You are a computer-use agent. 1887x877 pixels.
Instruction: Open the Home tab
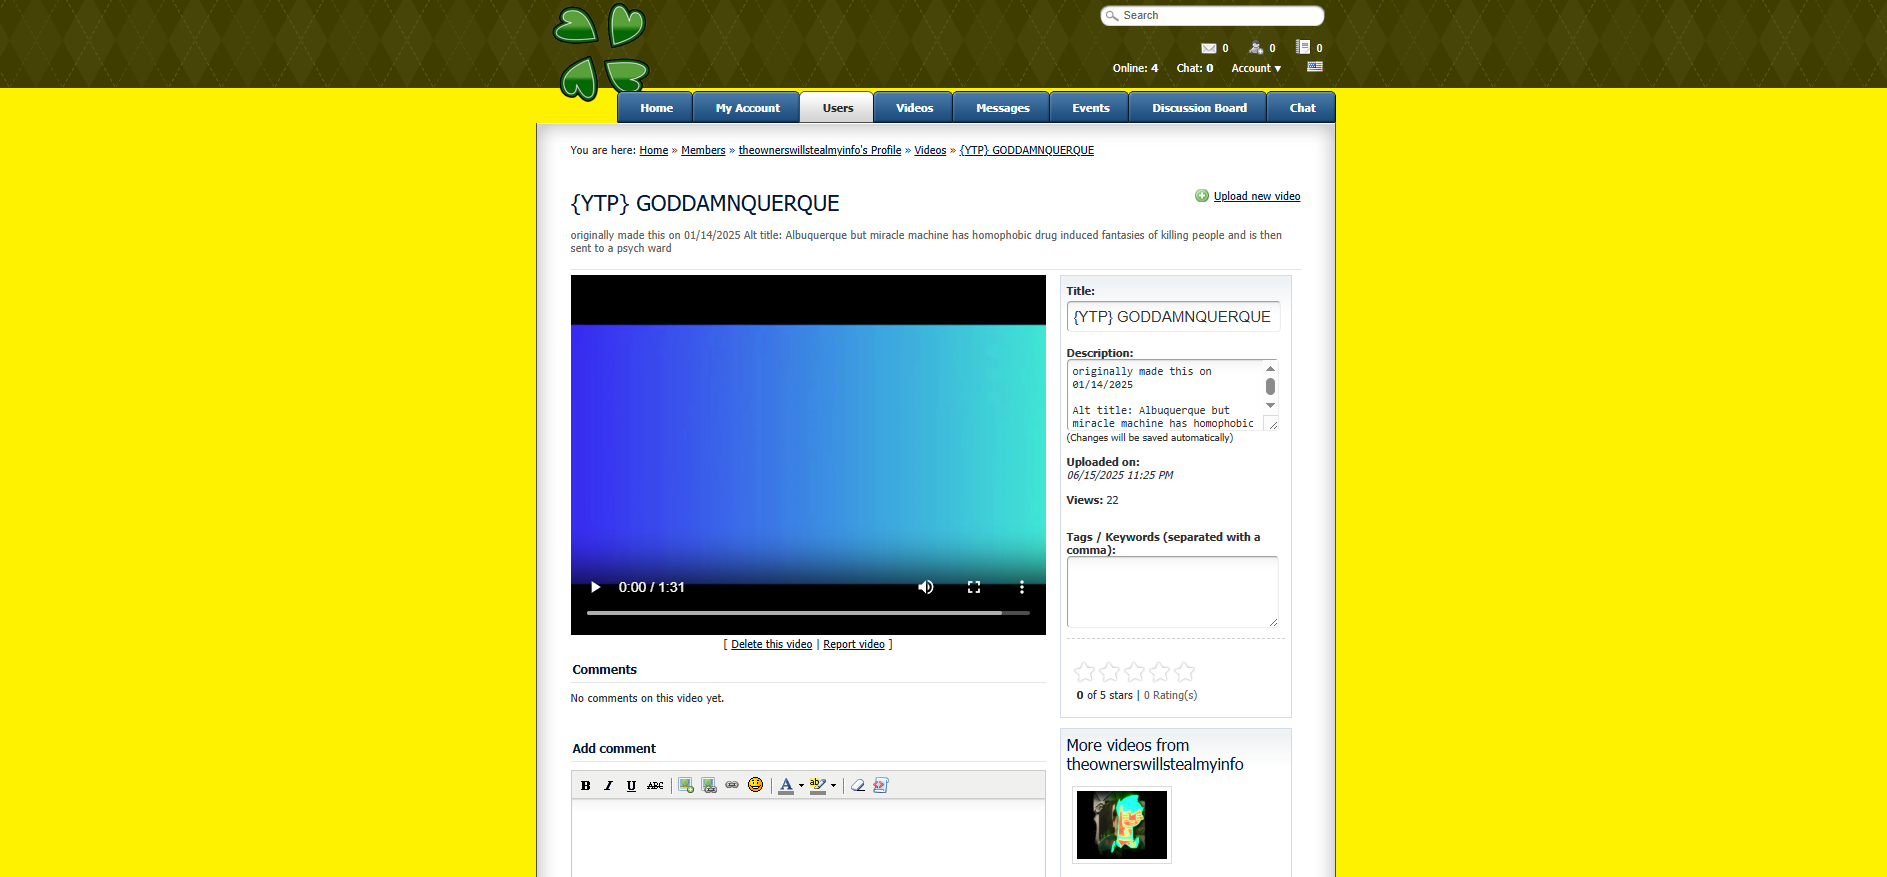coord(656,108)
